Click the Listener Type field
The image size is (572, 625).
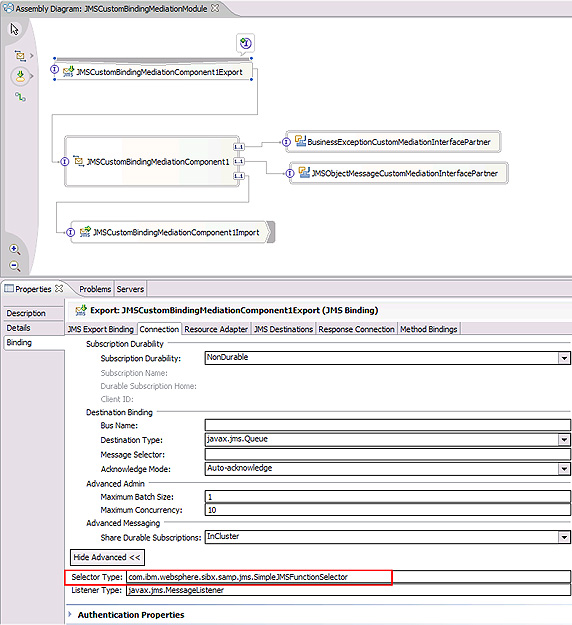coord(348,590)
